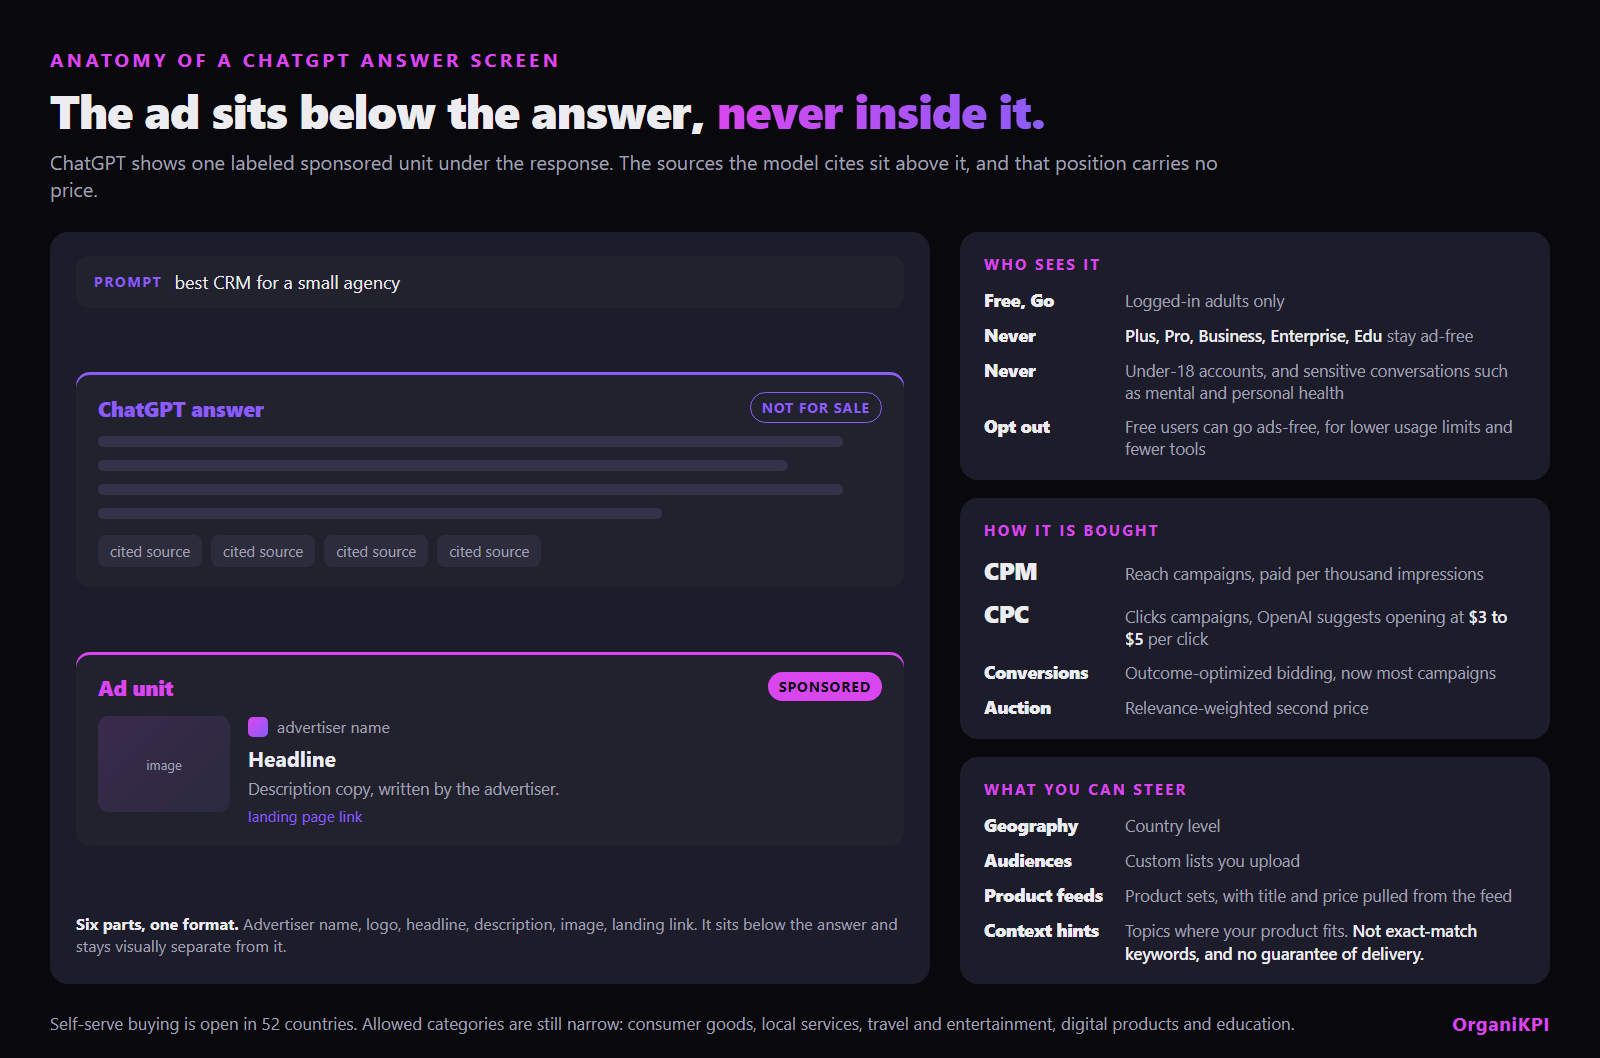Click the 'CPC' row label
The width and height of the screenshot is (1600, 1058).
click(x=1007, y=615)
